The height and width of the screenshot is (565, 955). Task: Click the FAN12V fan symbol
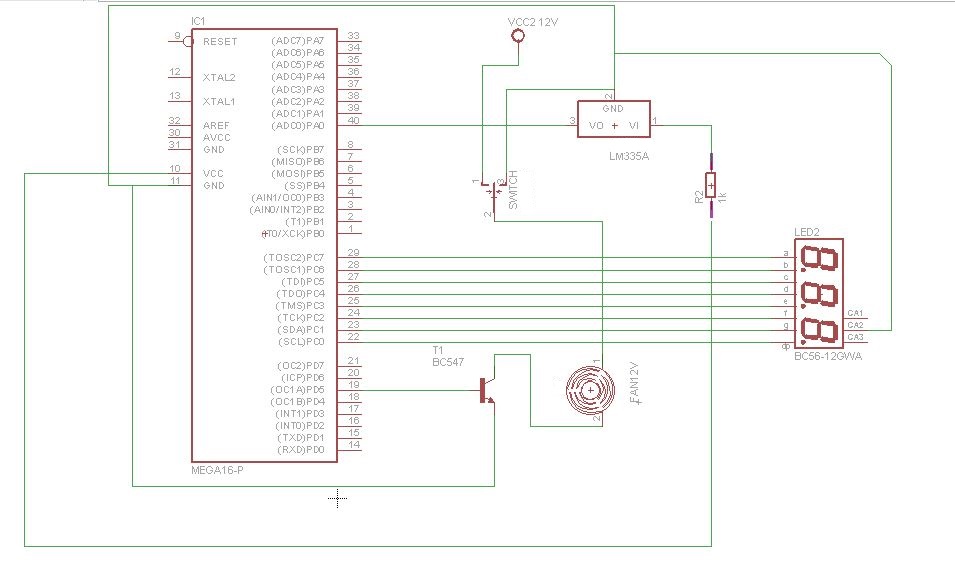[x=590, y=390]
